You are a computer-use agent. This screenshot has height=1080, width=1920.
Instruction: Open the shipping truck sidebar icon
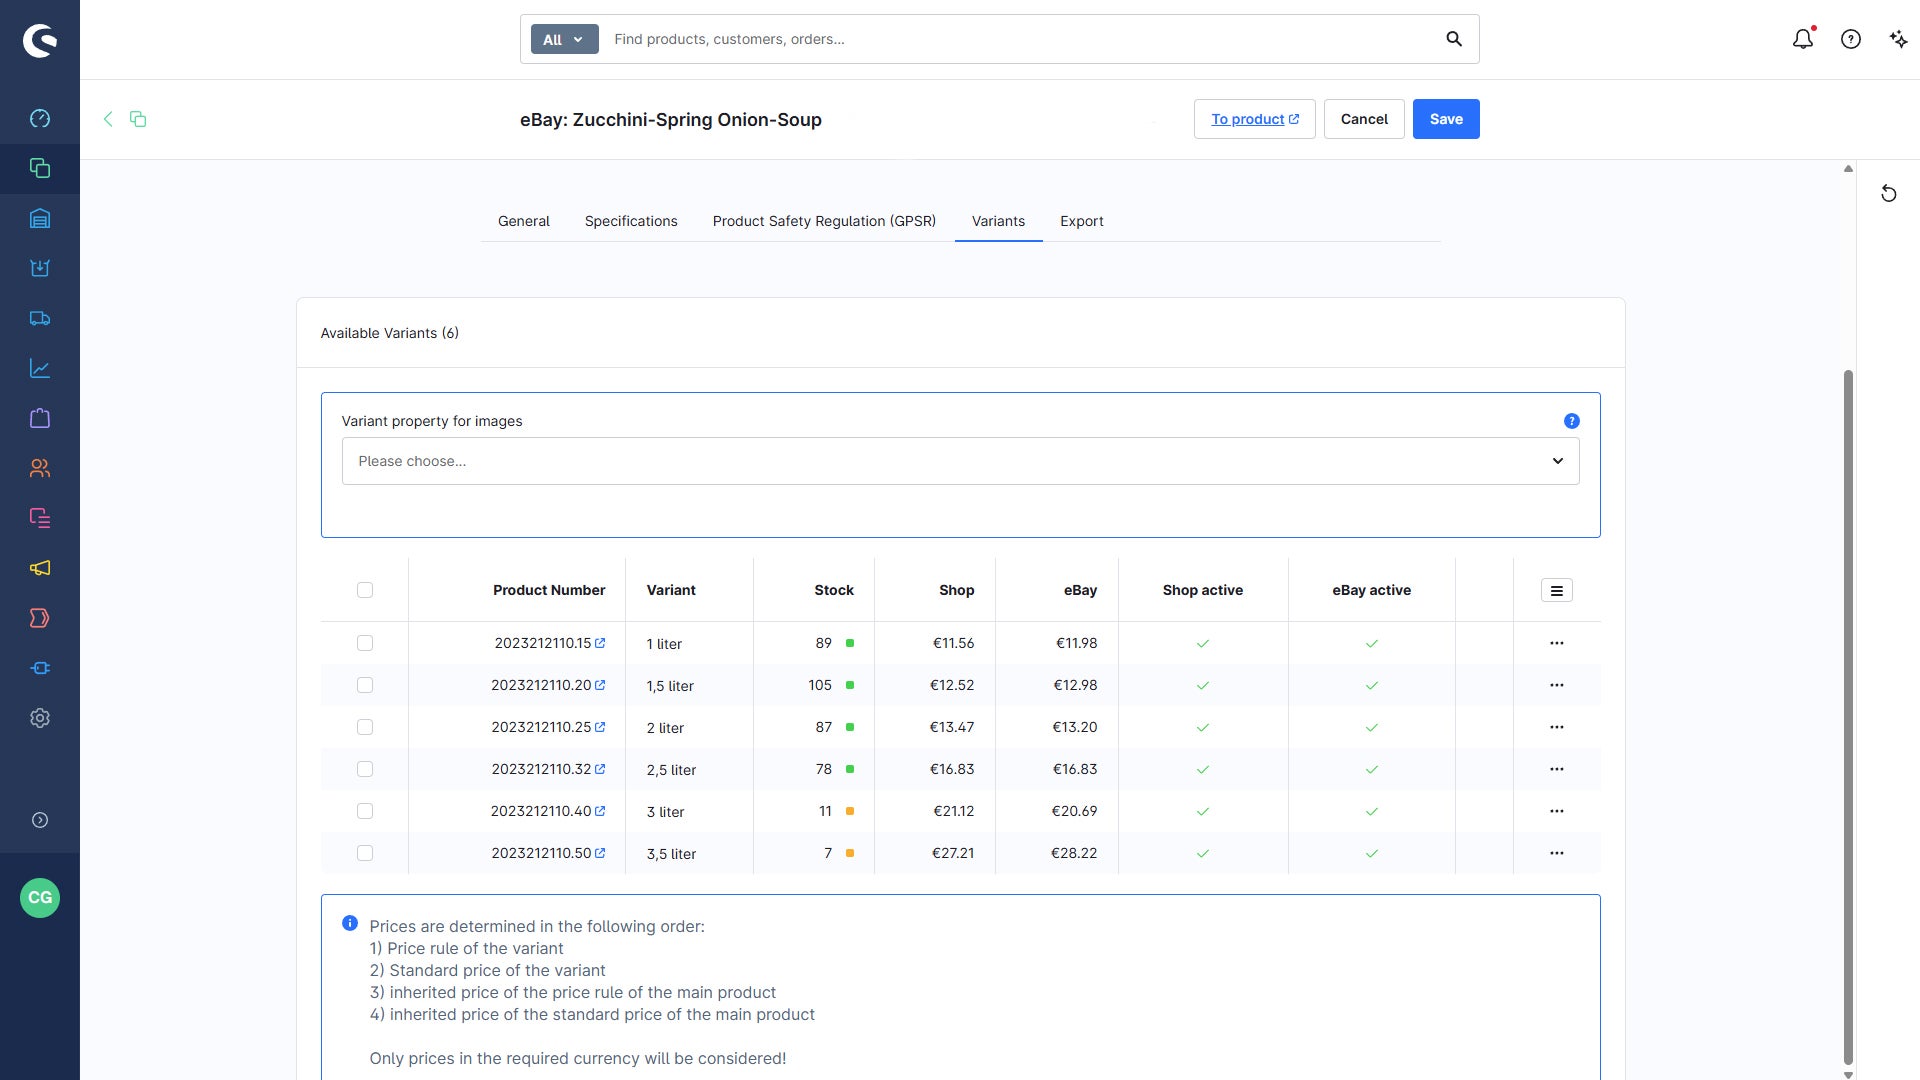40,319
